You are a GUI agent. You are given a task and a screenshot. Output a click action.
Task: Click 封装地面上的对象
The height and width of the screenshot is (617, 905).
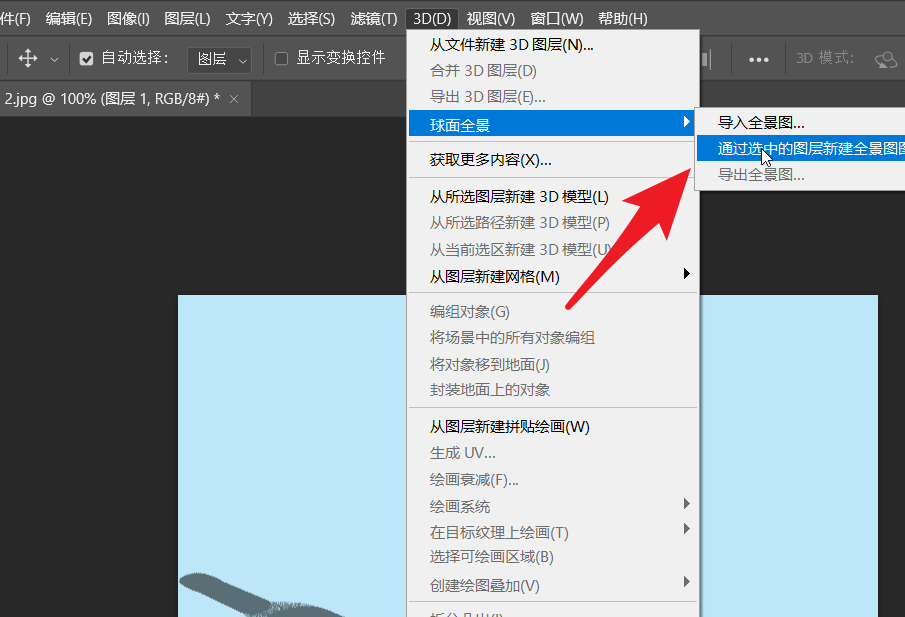(554, 390)
